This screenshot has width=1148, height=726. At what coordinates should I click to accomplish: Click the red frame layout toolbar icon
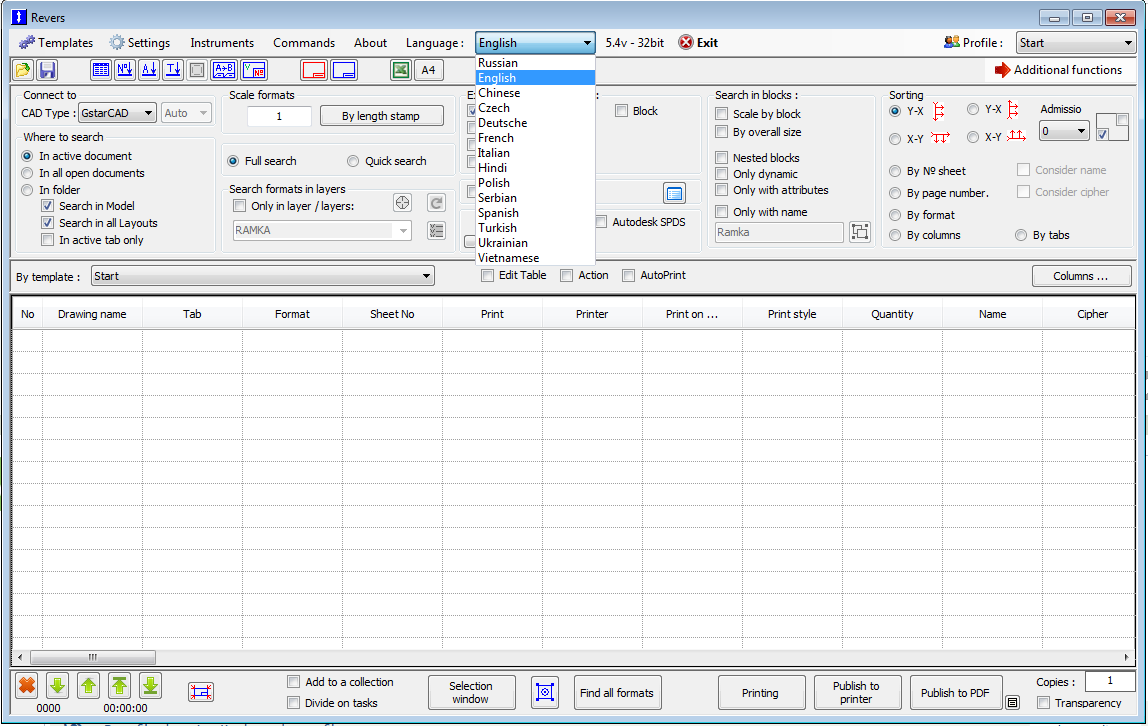pos(314,70)
